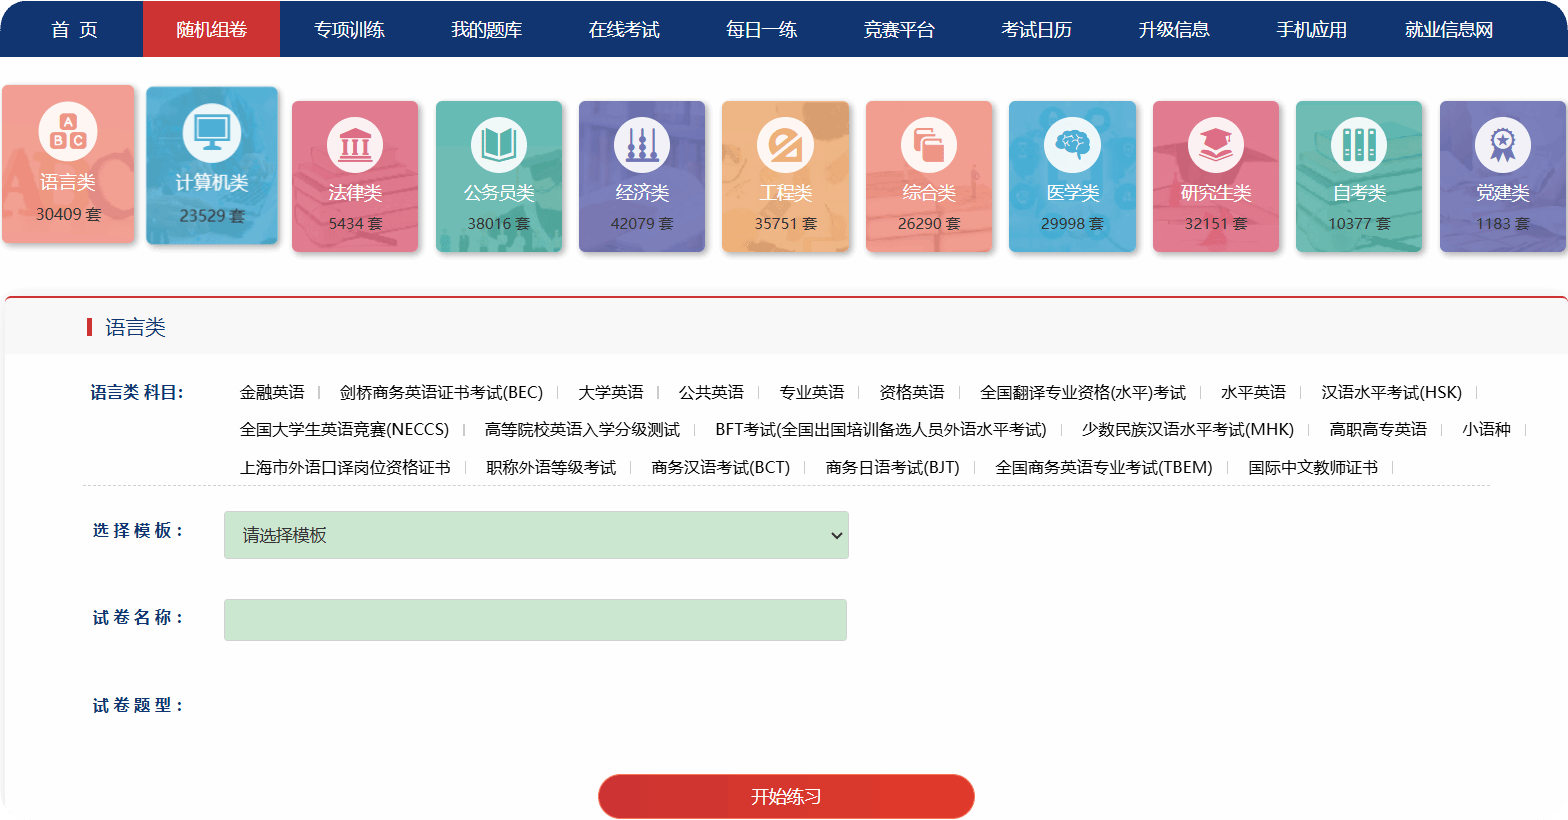The image size is (1568, 820).
Task: Select the 医学类 brain icon
Action: [1072, 145]
